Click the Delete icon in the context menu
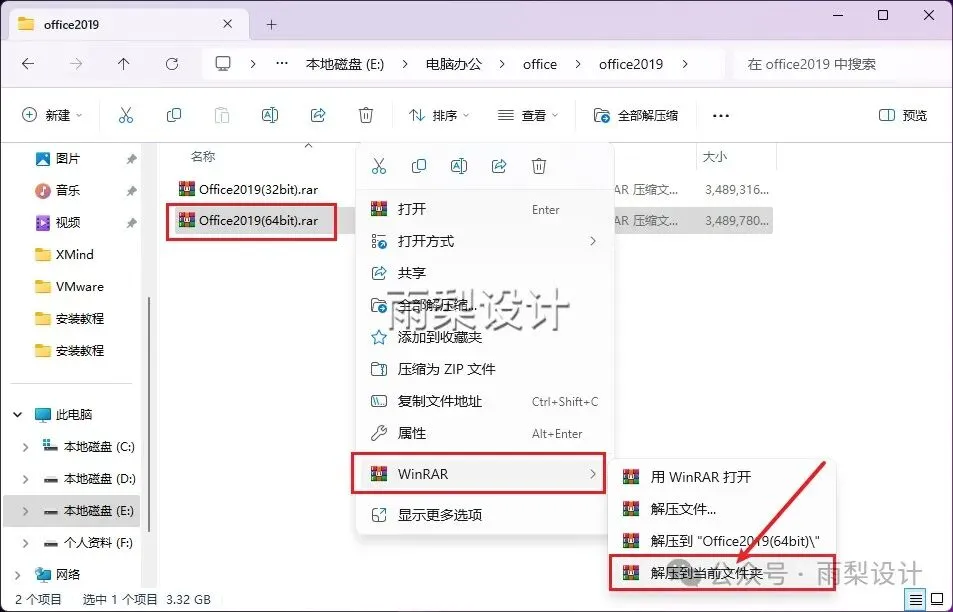The width and height of the screenshot is (953, 612). pos(539,166)
